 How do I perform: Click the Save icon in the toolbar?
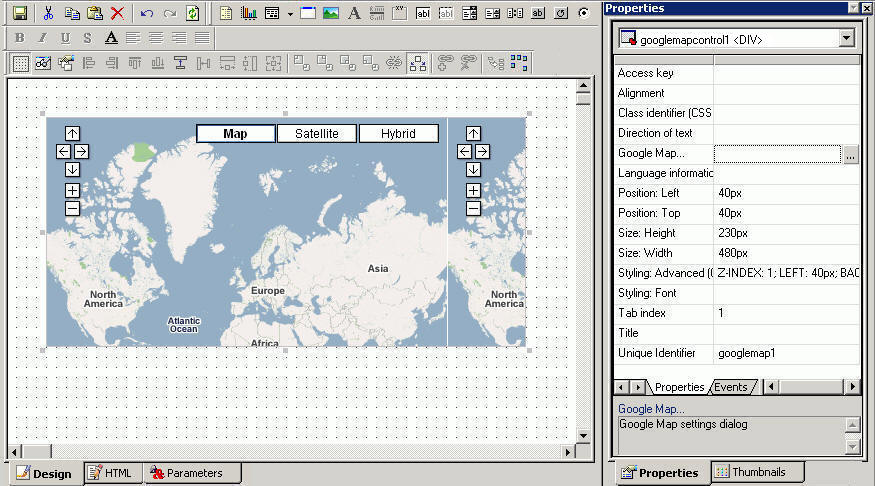20,13
